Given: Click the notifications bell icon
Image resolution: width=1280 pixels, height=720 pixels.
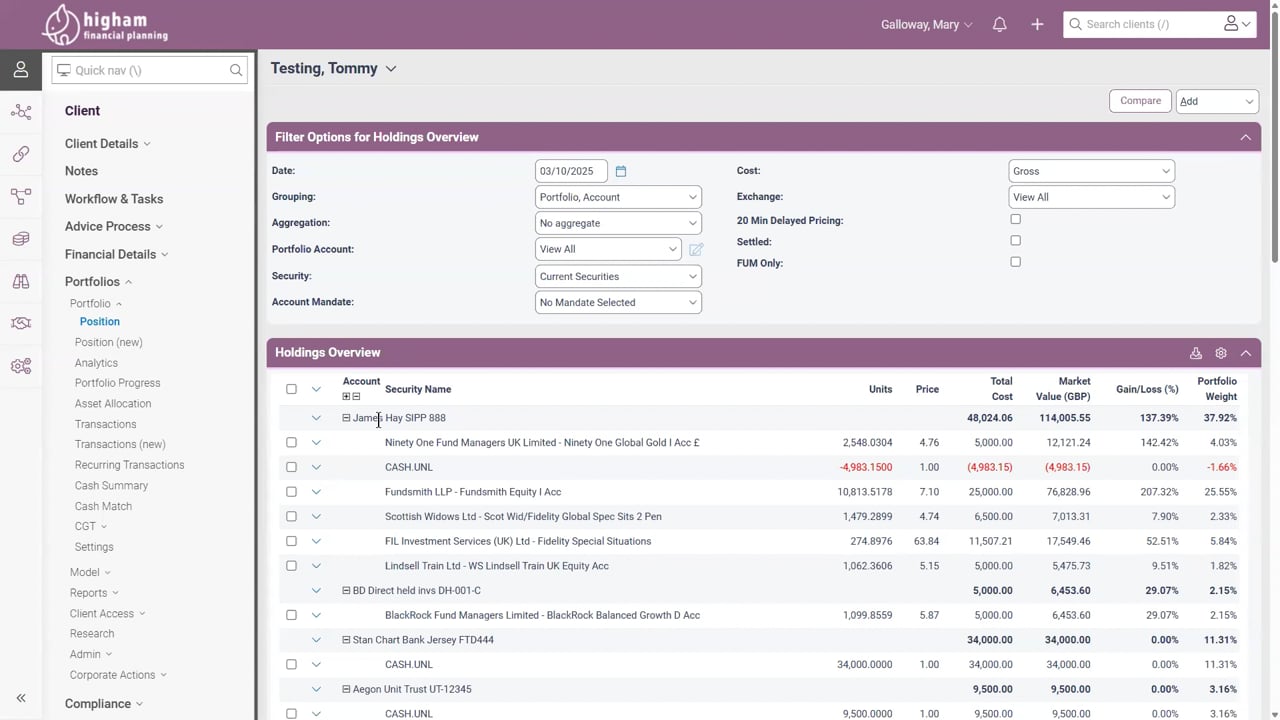Looking at the screenshot, I should point(999,25).
